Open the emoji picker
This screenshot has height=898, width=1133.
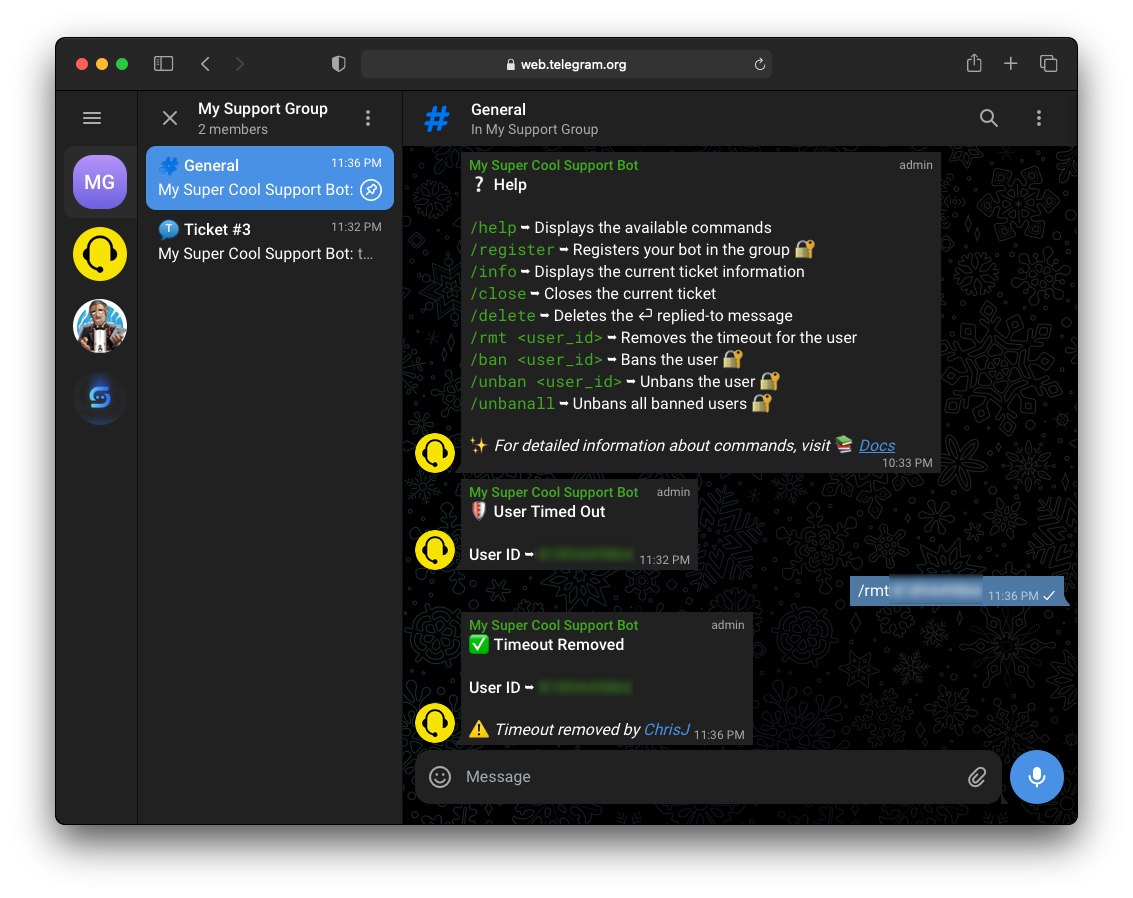tap(440, 777)
